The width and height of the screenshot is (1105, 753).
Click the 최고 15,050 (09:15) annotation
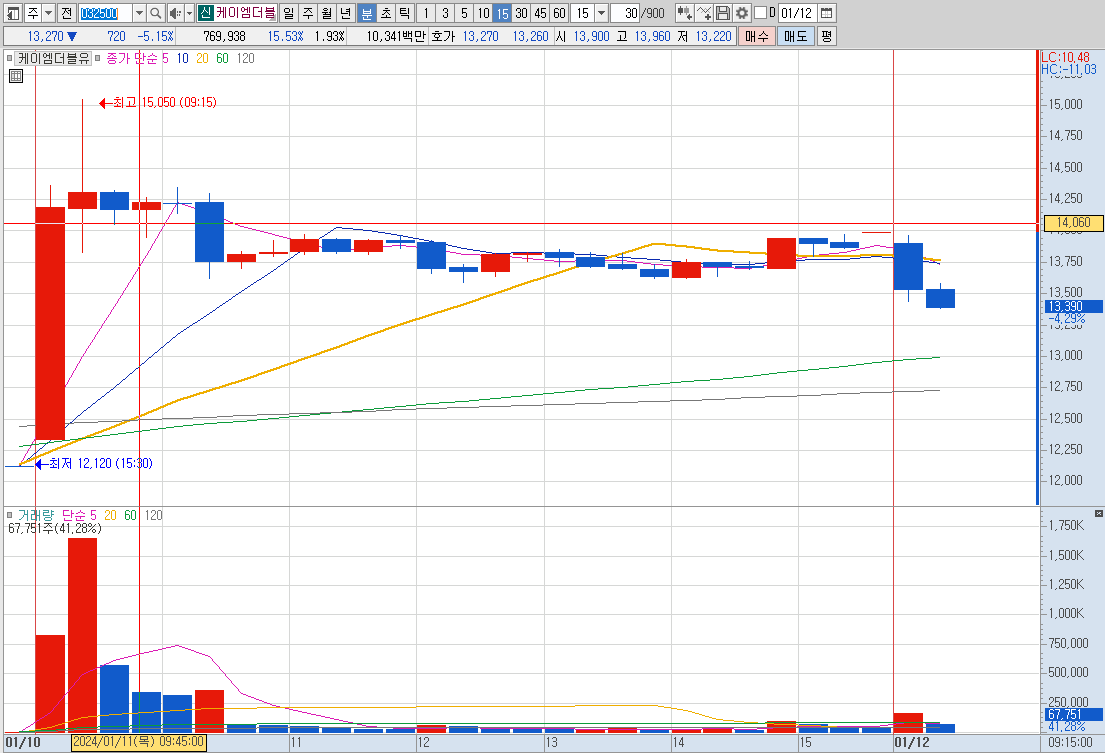[158, 103]
